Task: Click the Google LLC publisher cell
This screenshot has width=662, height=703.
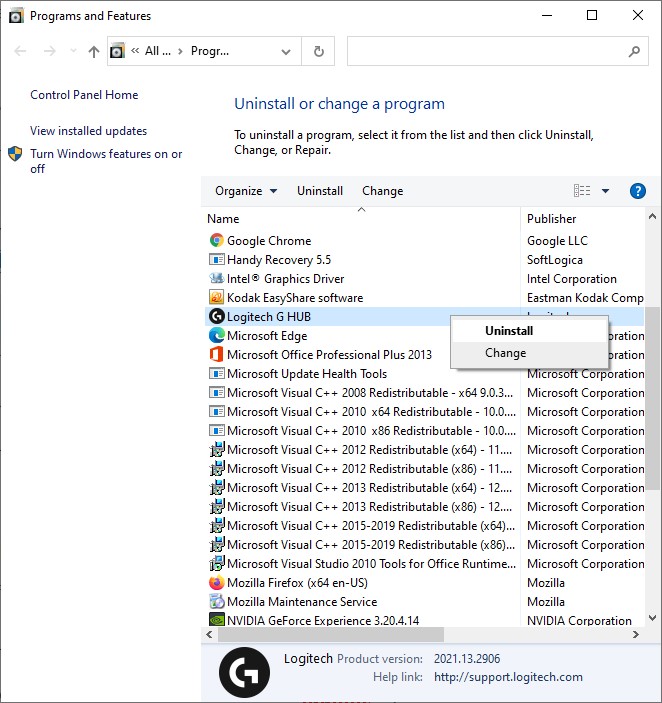Action: 557,241
